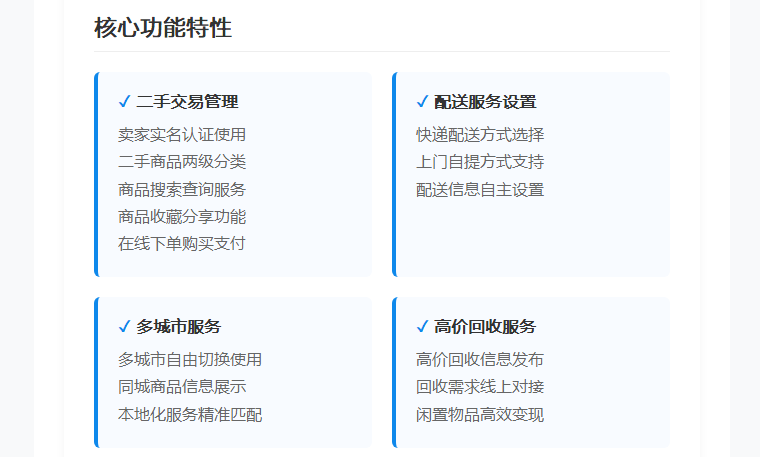Click the line 回收需求线上对接
This screenshot has height=457, width=760.
(480, 386)
